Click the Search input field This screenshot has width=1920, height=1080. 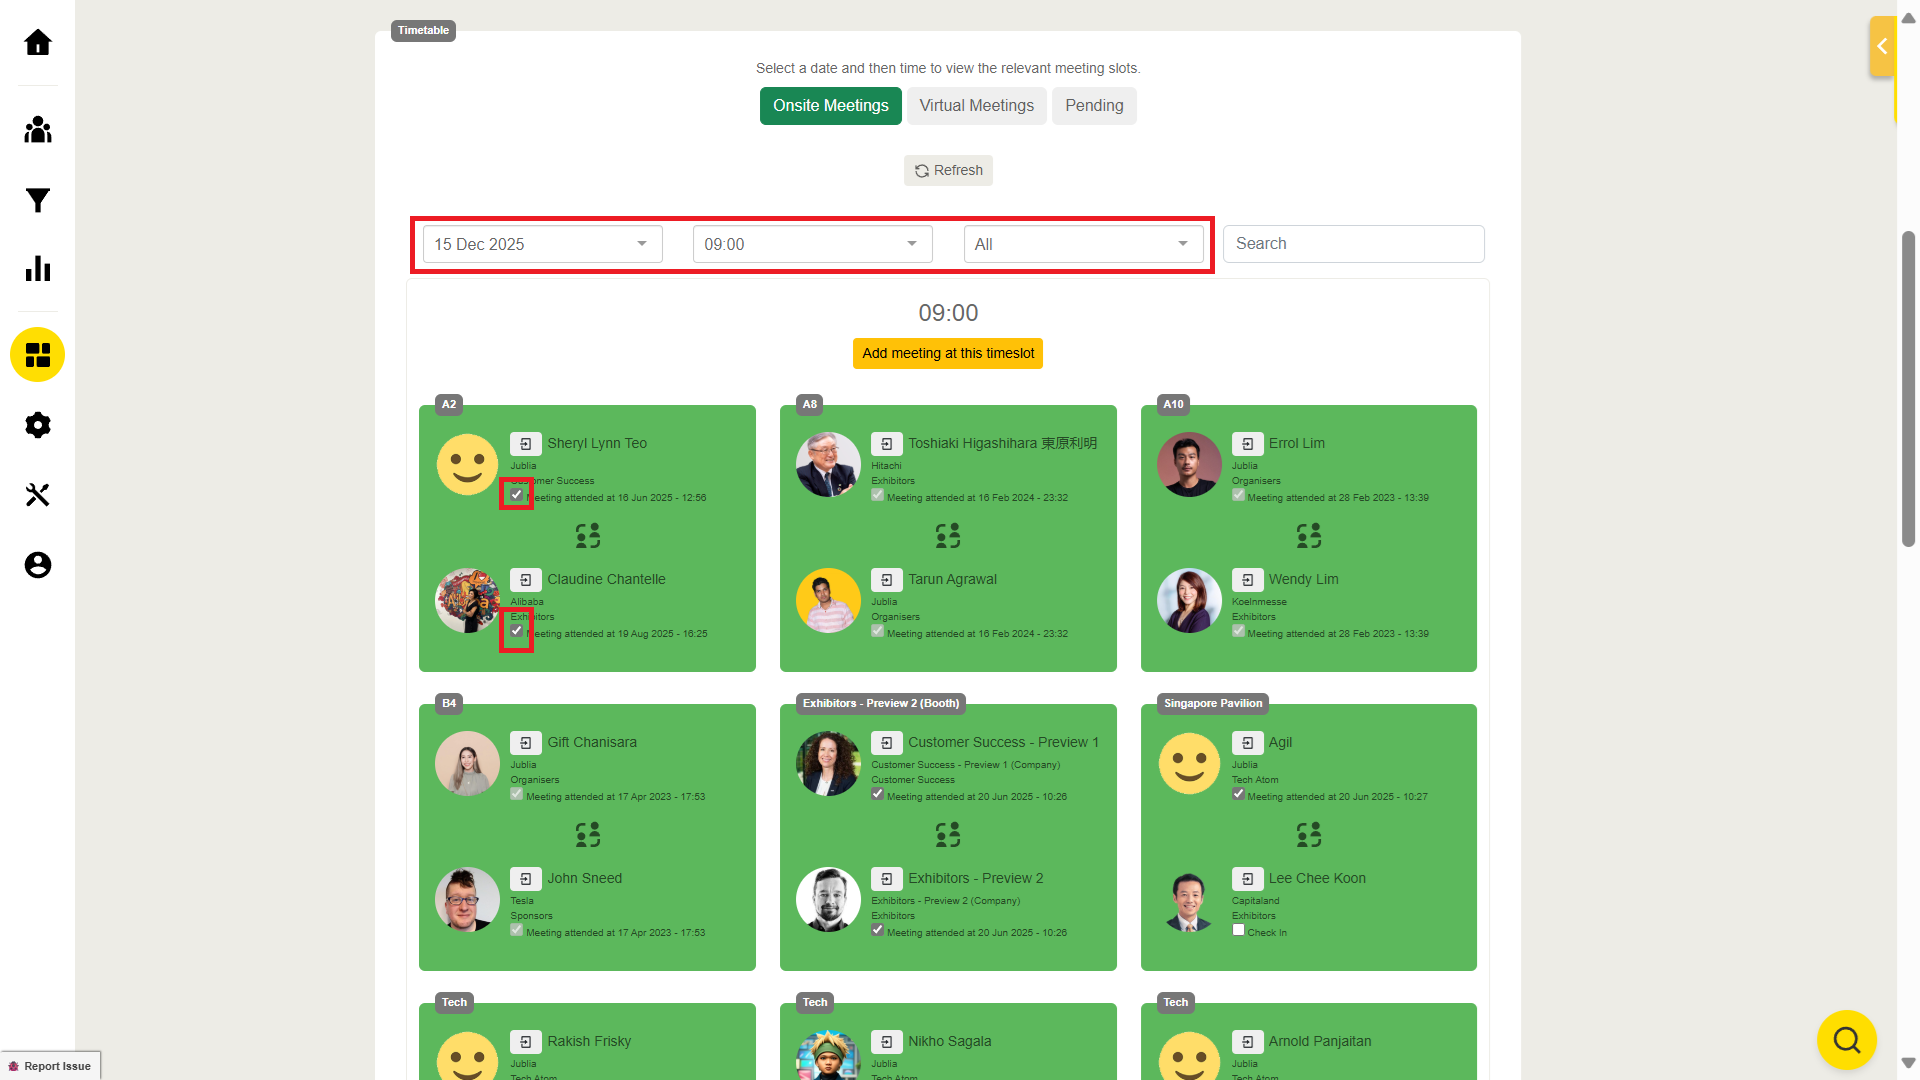click(1353, 244)
